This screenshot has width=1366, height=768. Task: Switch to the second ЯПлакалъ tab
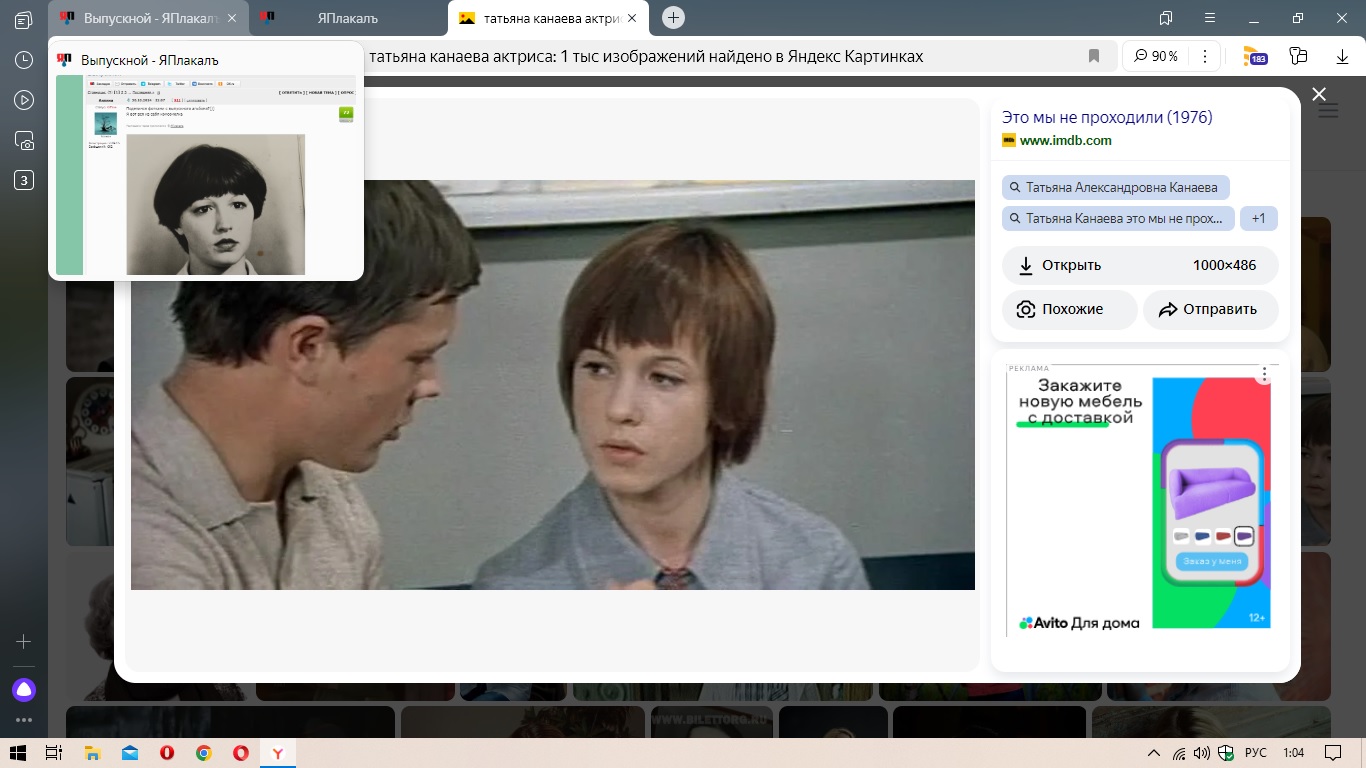point(346,18)
